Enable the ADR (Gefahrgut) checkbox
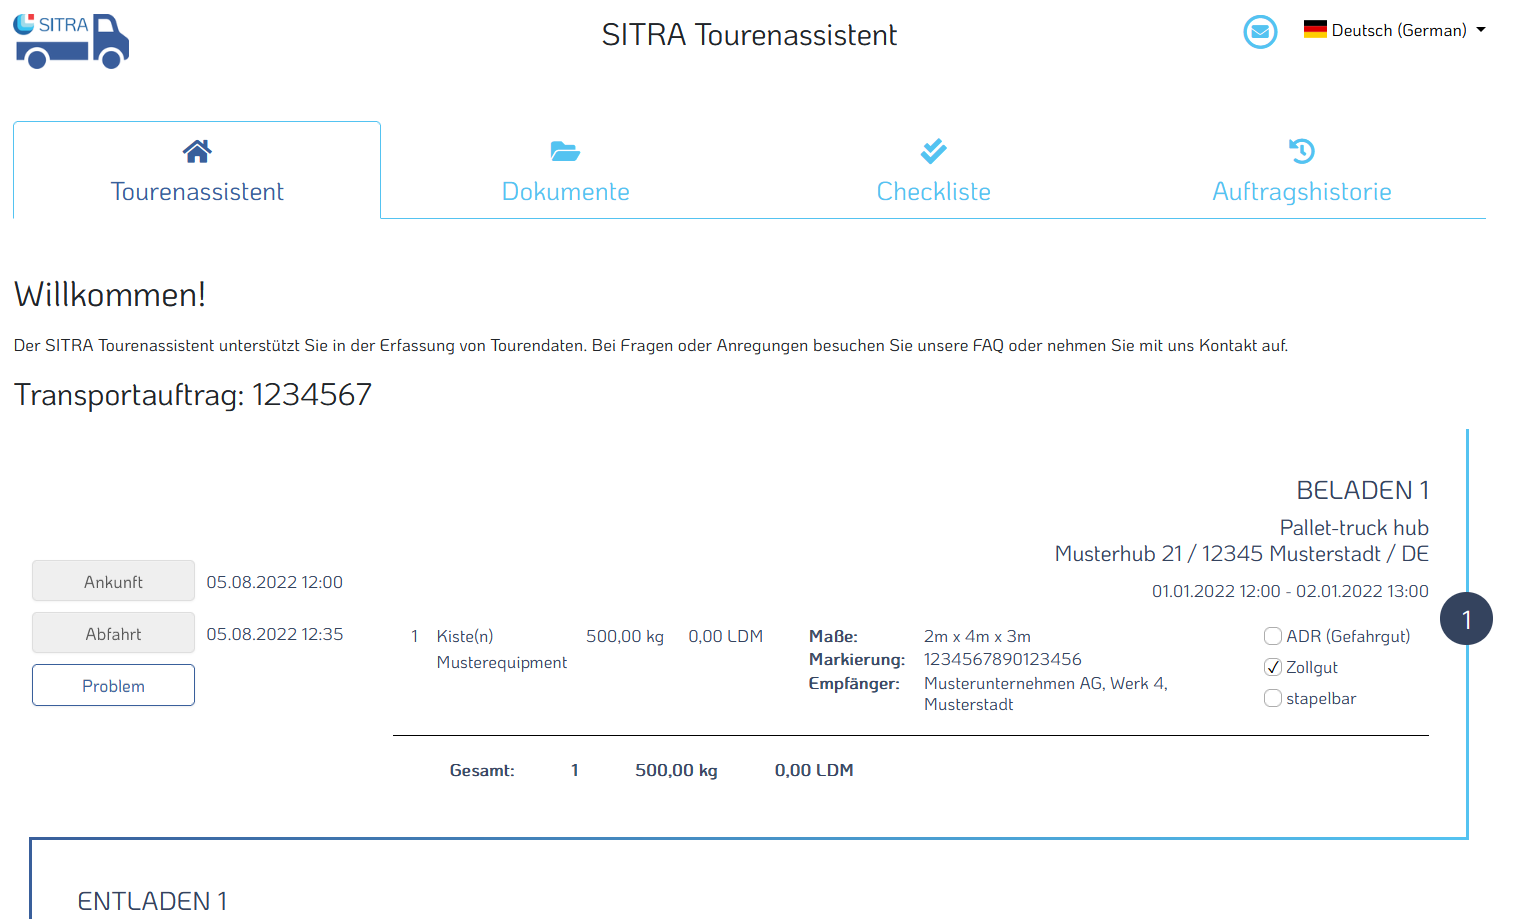 1273,636
